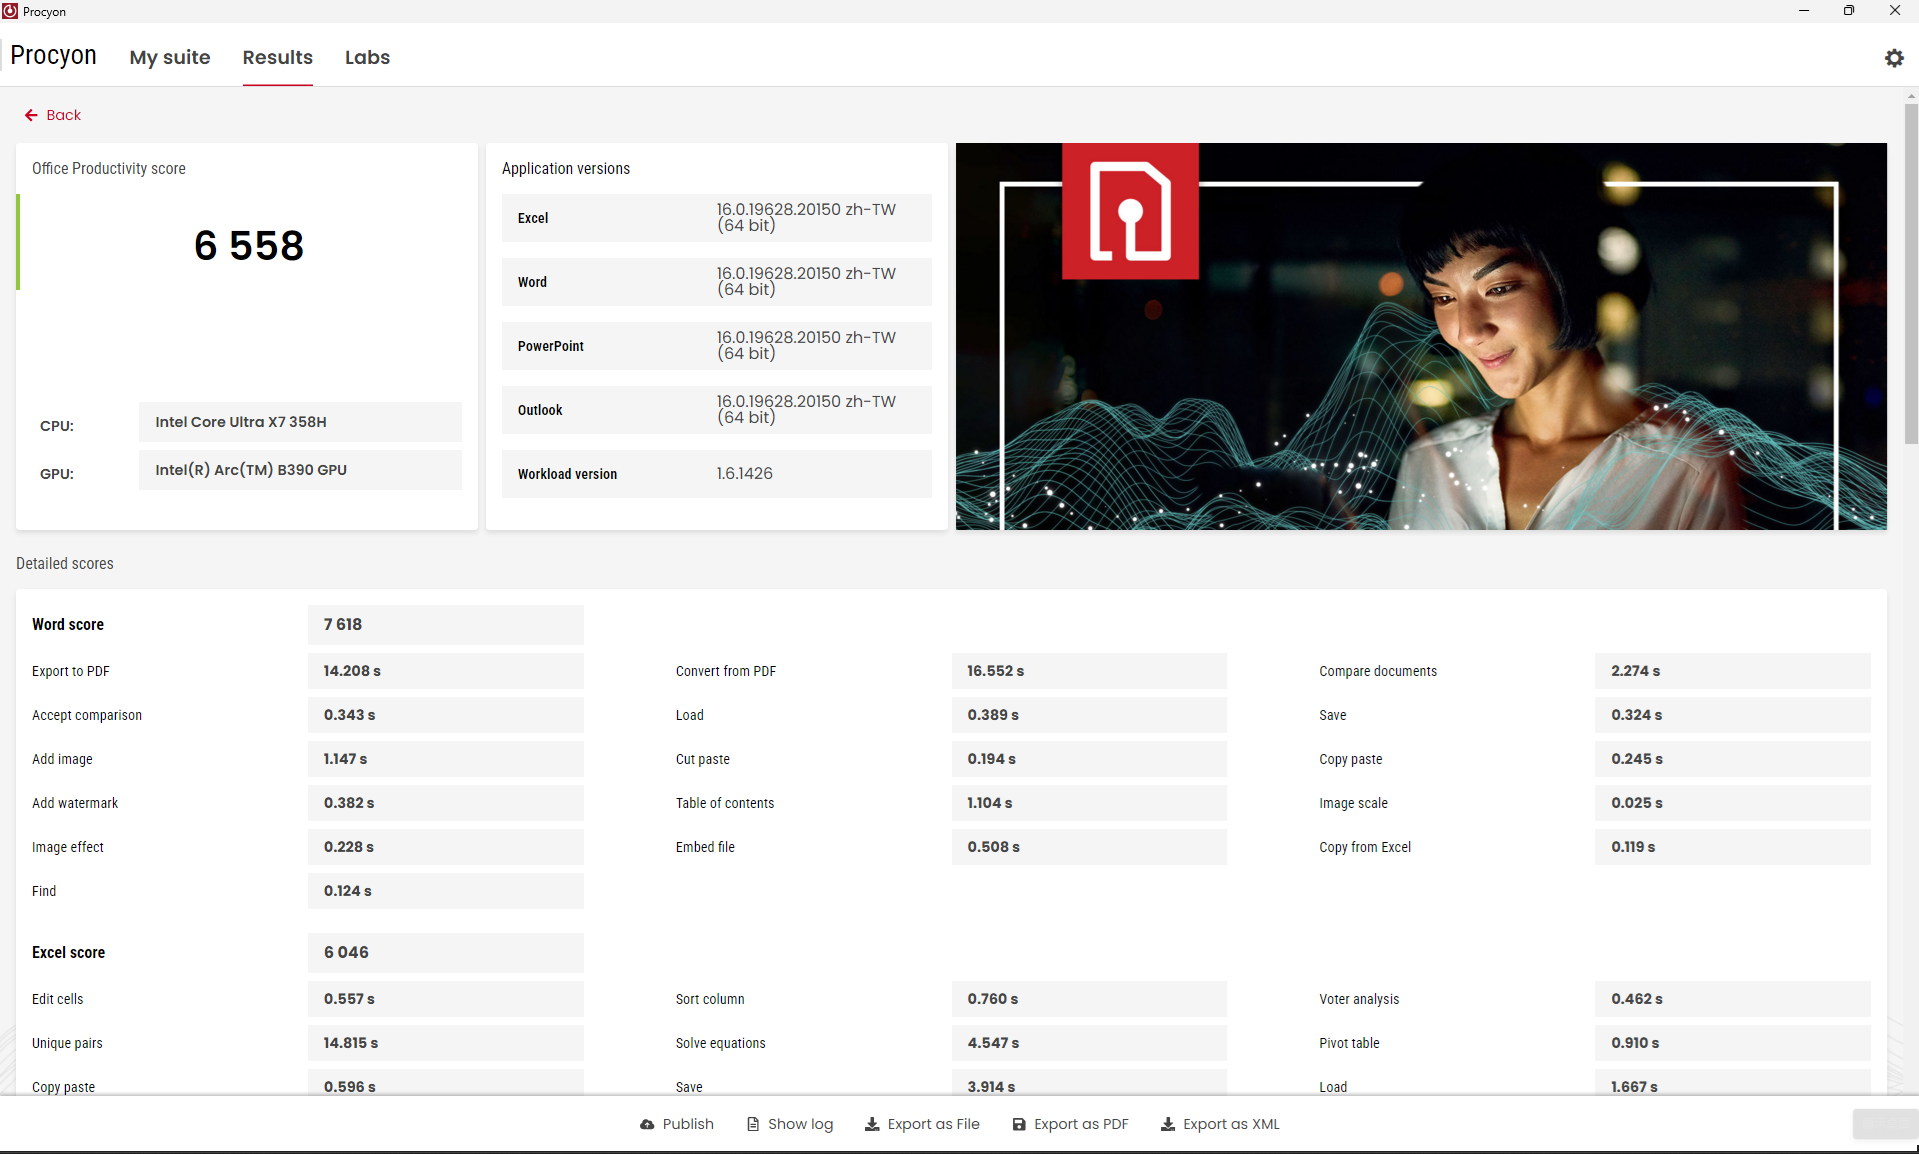Click the Intel Core Ultra X7 358H field
Image resolution: width=1919 pixels, height=1154 pixels.
click(x=300, y=422)
